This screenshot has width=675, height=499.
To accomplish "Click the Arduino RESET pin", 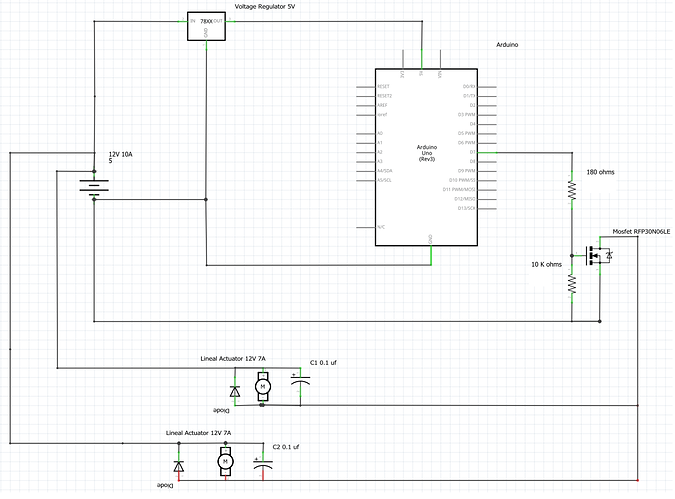I will [366, 87].
